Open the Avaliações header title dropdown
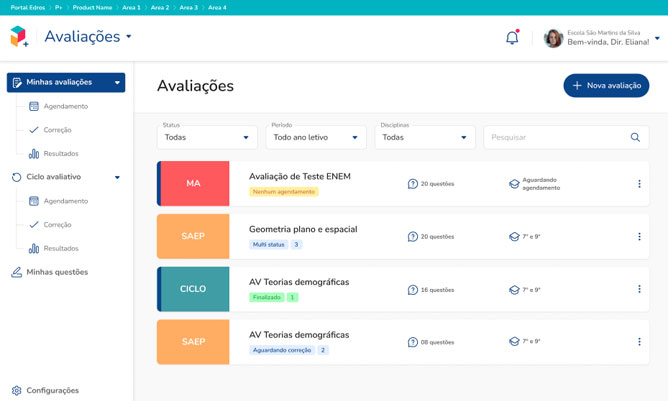 coord(129,37)
